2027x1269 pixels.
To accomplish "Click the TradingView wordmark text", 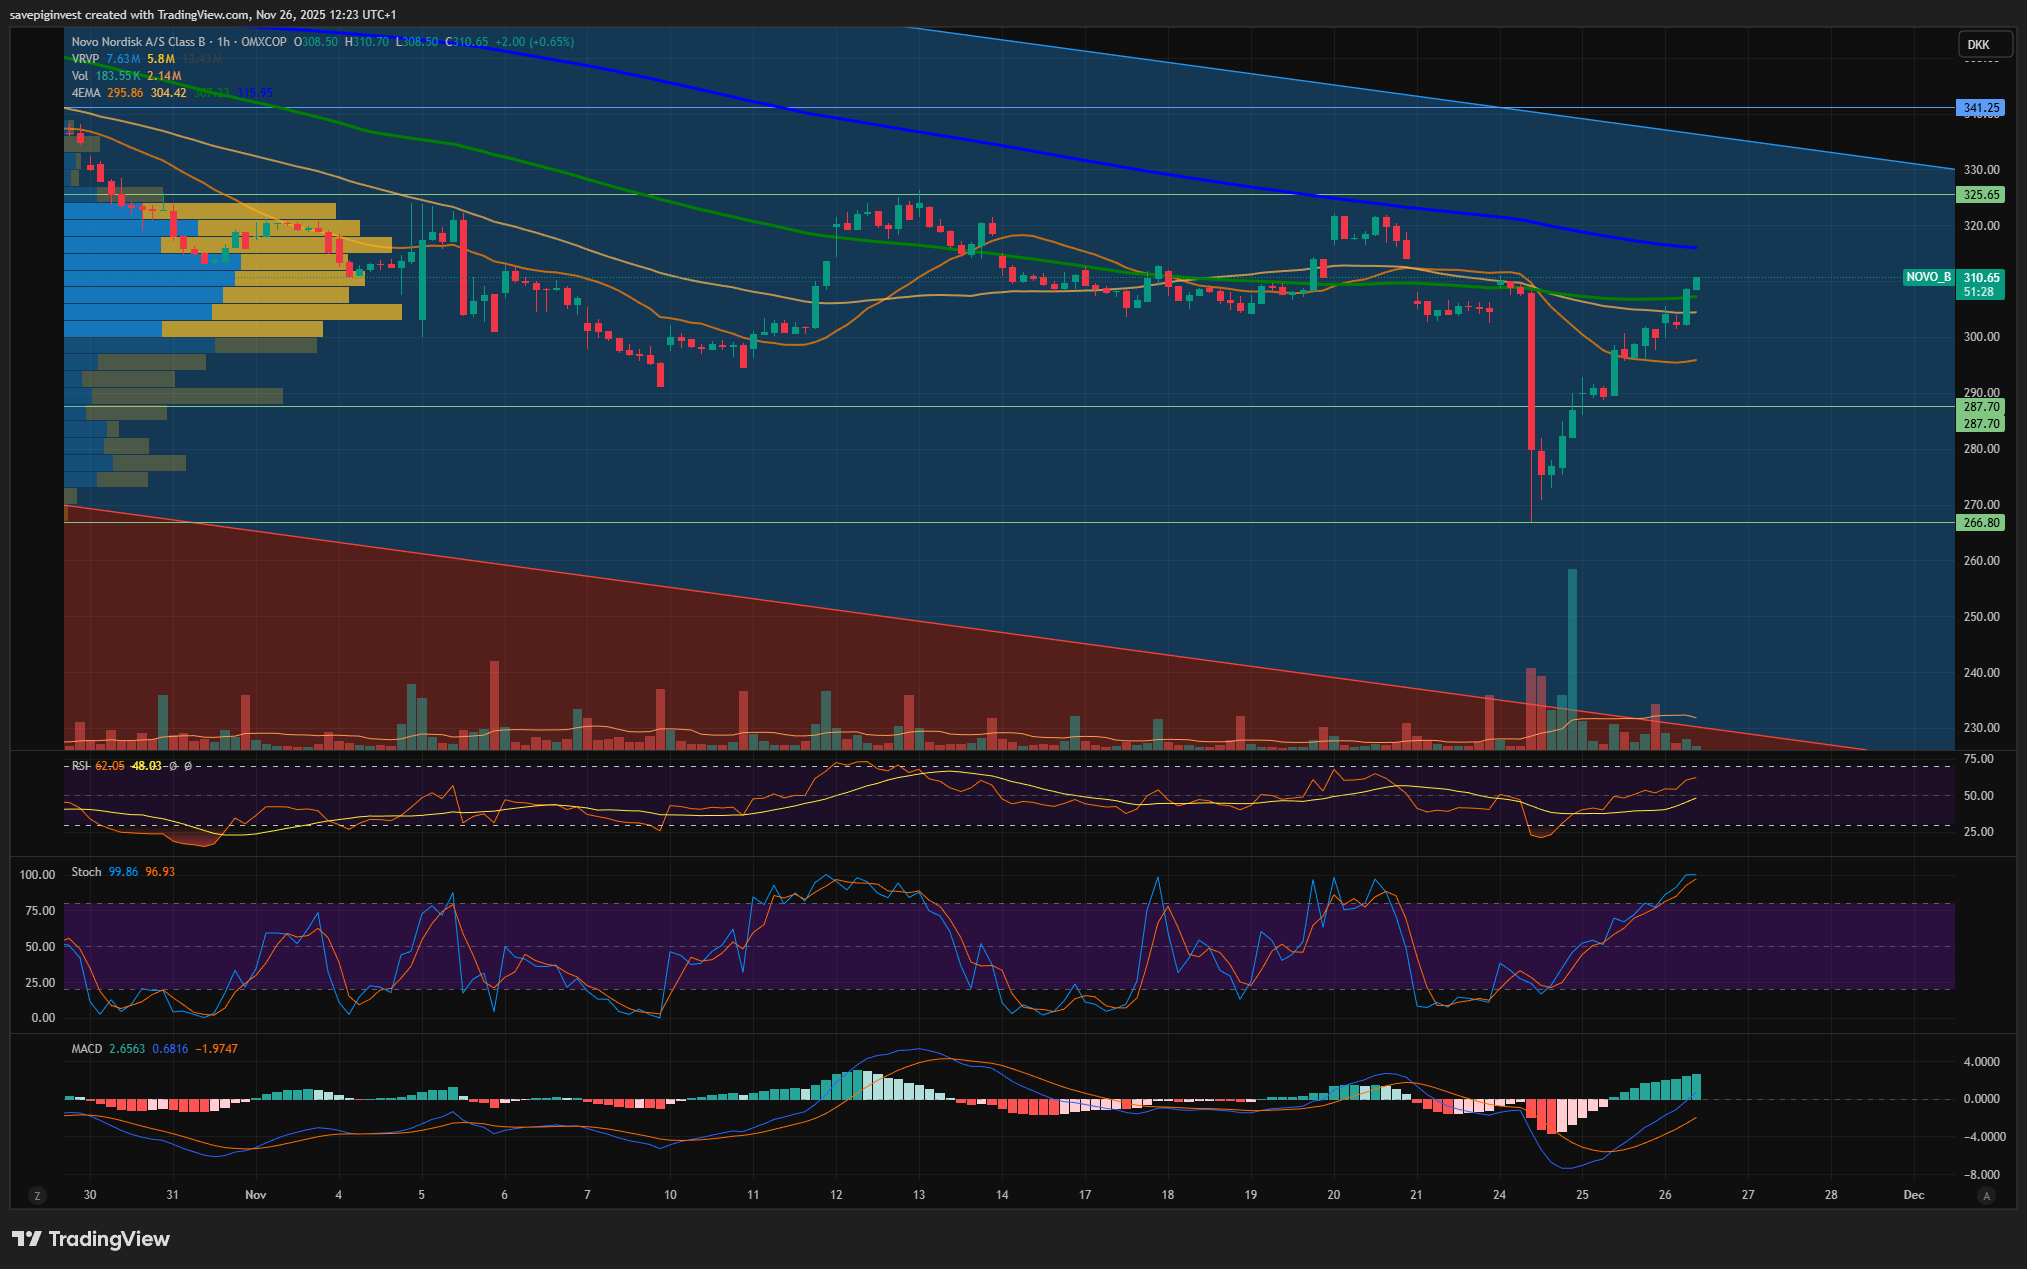I will point(109,1239).
